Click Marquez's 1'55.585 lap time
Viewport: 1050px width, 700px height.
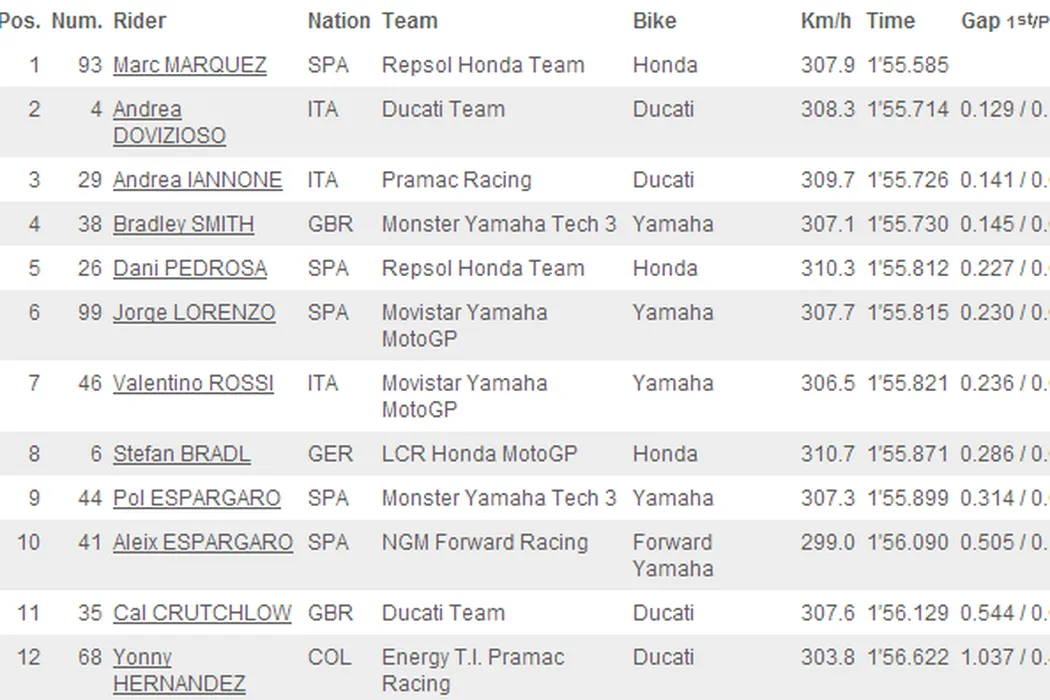point(907,66)
